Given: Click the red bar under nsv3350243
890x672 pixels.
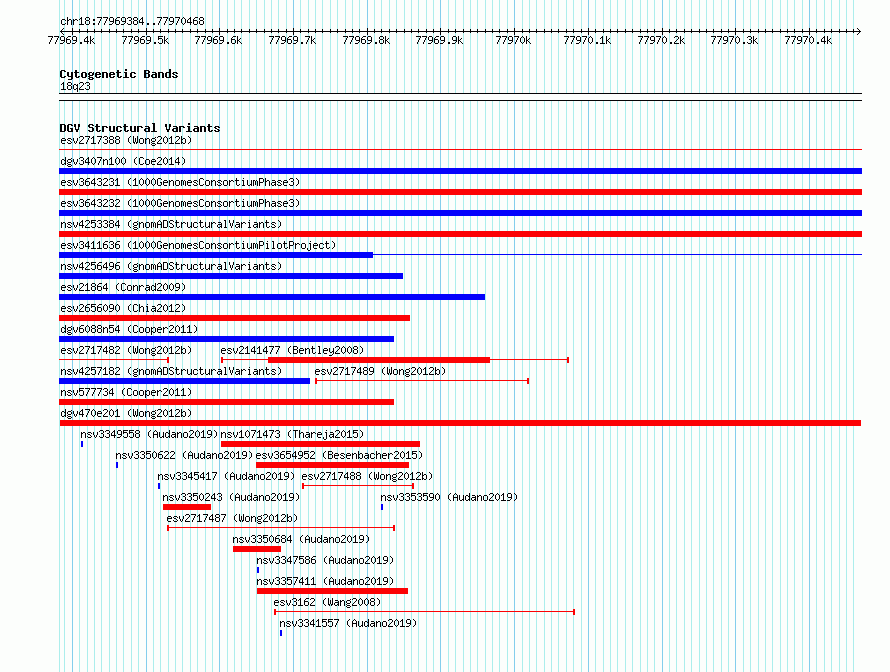Looking at the screenshot, I should tap(187, 507).
